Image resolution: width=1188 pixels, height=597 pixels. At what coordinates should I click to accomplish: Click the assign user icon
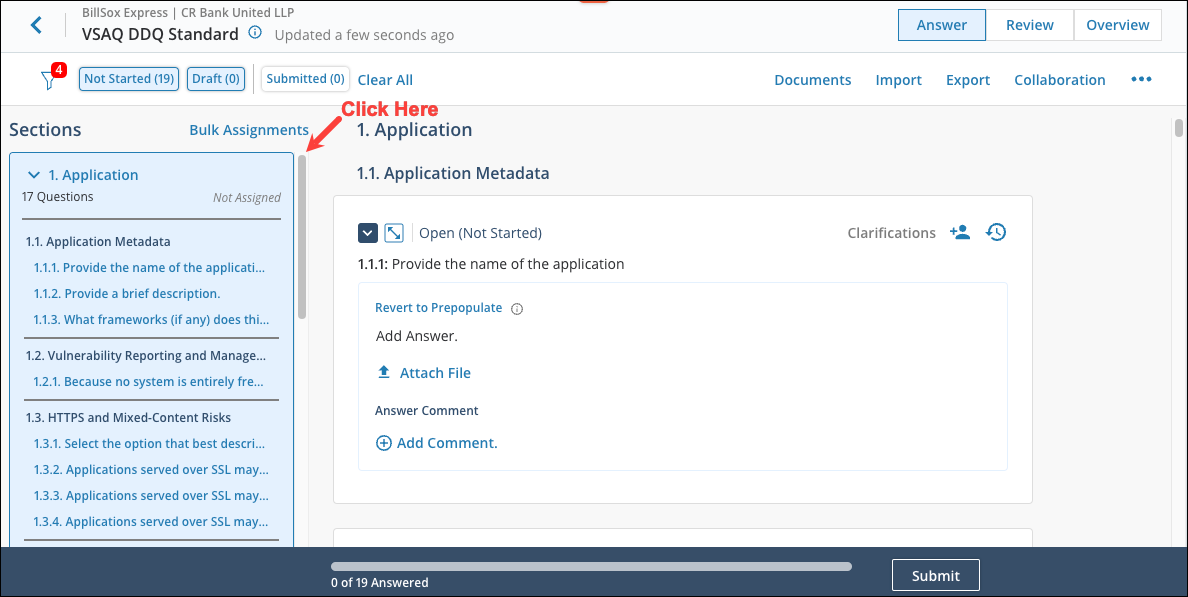[960, 233]
